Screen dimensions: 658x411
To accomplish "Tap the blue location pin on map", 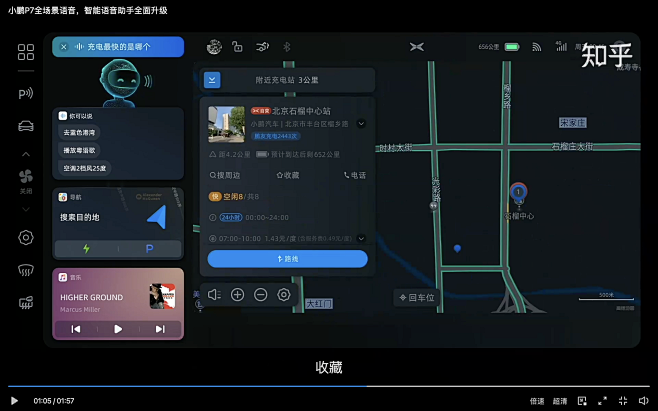I will (x=457, y=249).
